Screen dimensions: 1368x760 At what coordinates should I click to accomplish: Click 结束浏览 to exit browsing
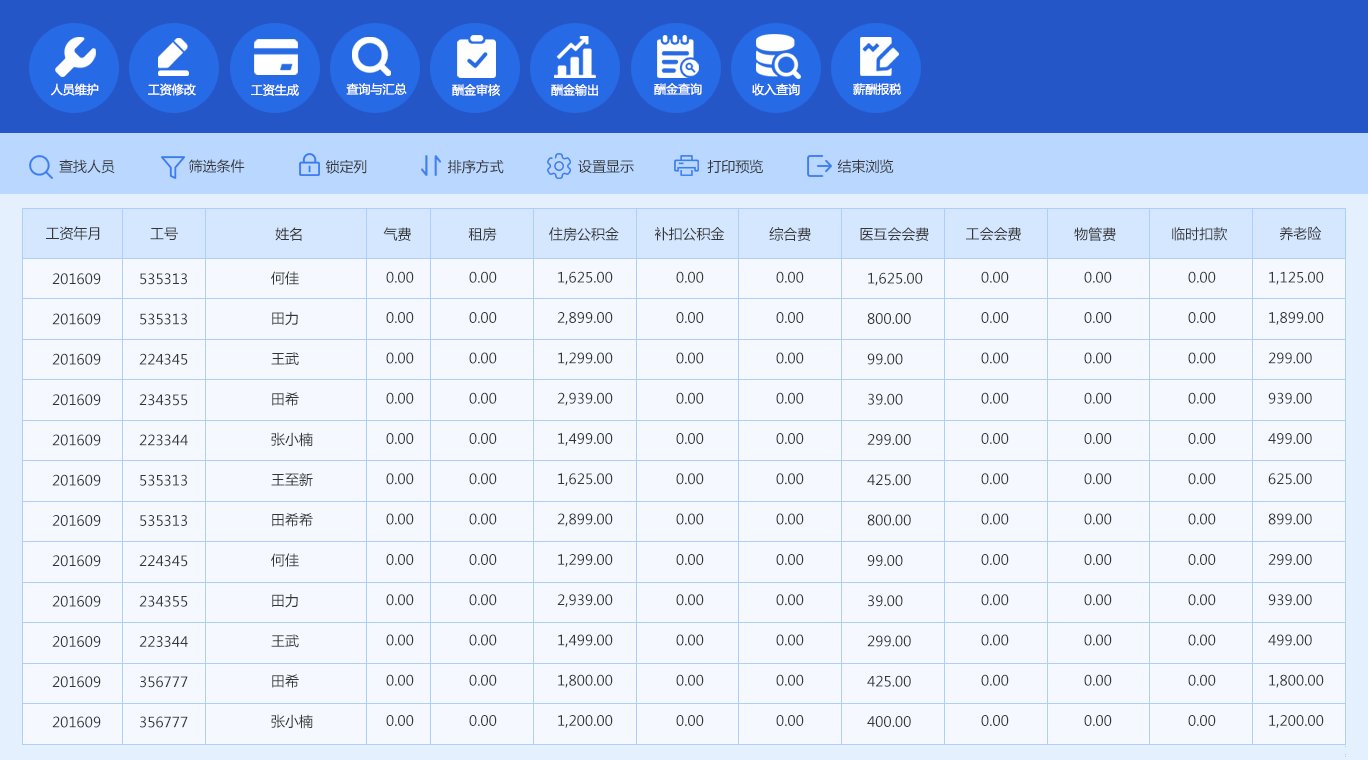(x=850, y=166)
